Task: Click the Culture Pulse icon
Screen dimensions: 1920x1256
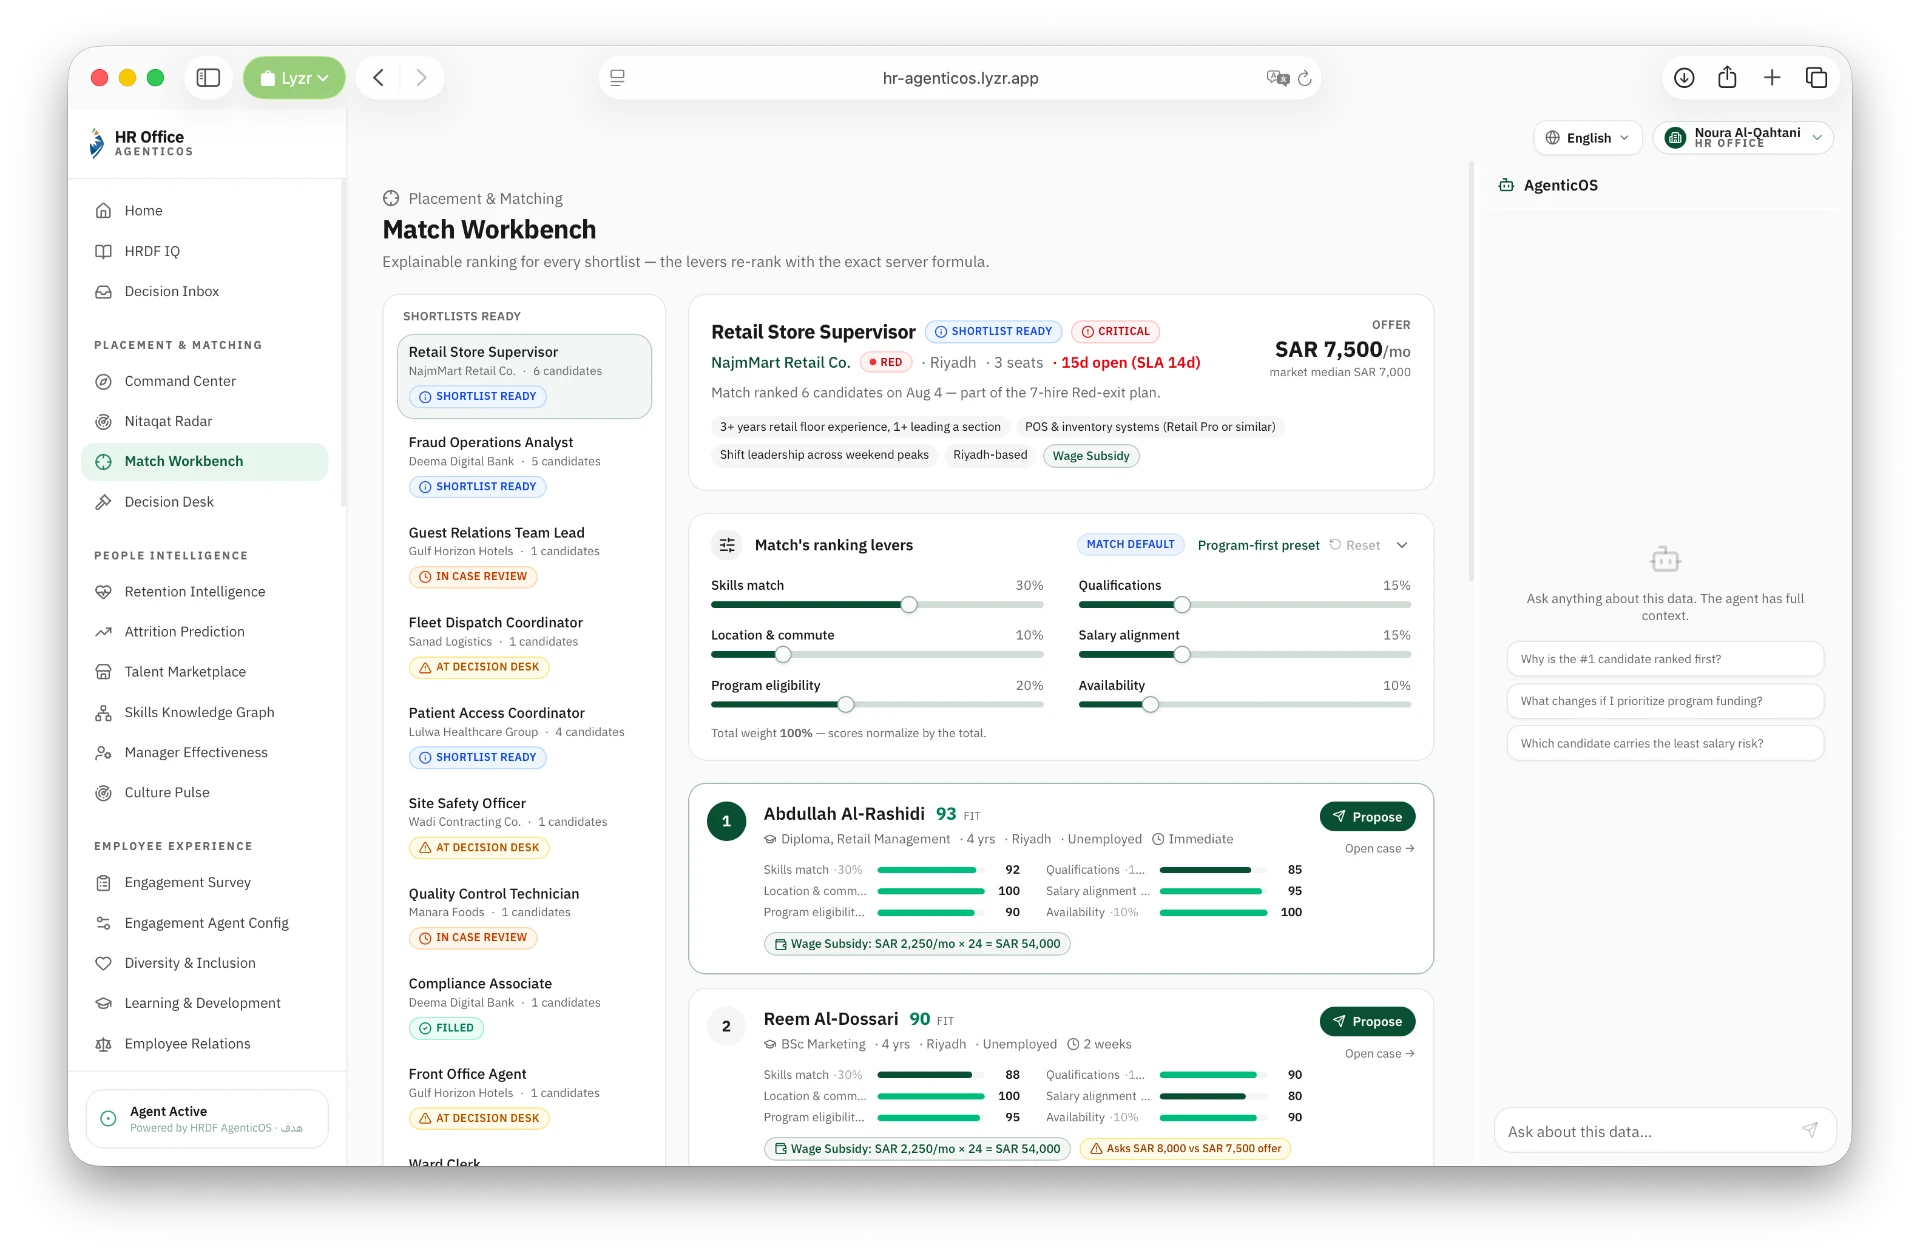Action: pyautogui.click(x=103, y=792)
